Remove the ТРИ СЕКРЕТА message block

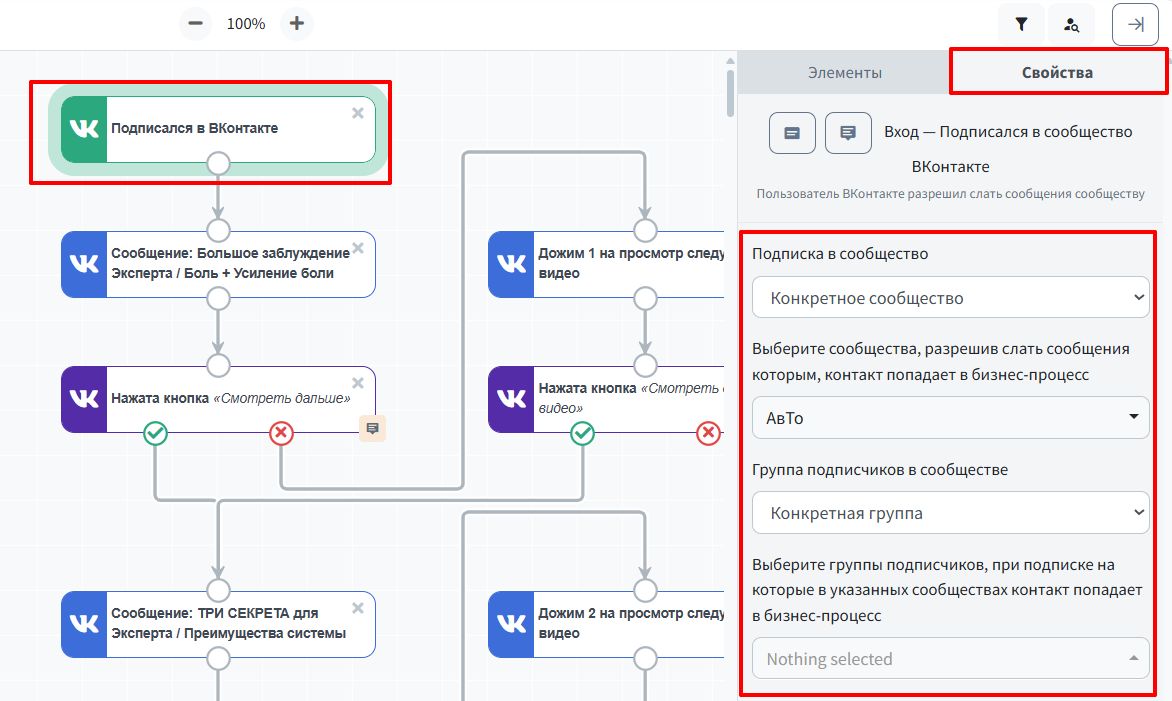pos(358,608)
